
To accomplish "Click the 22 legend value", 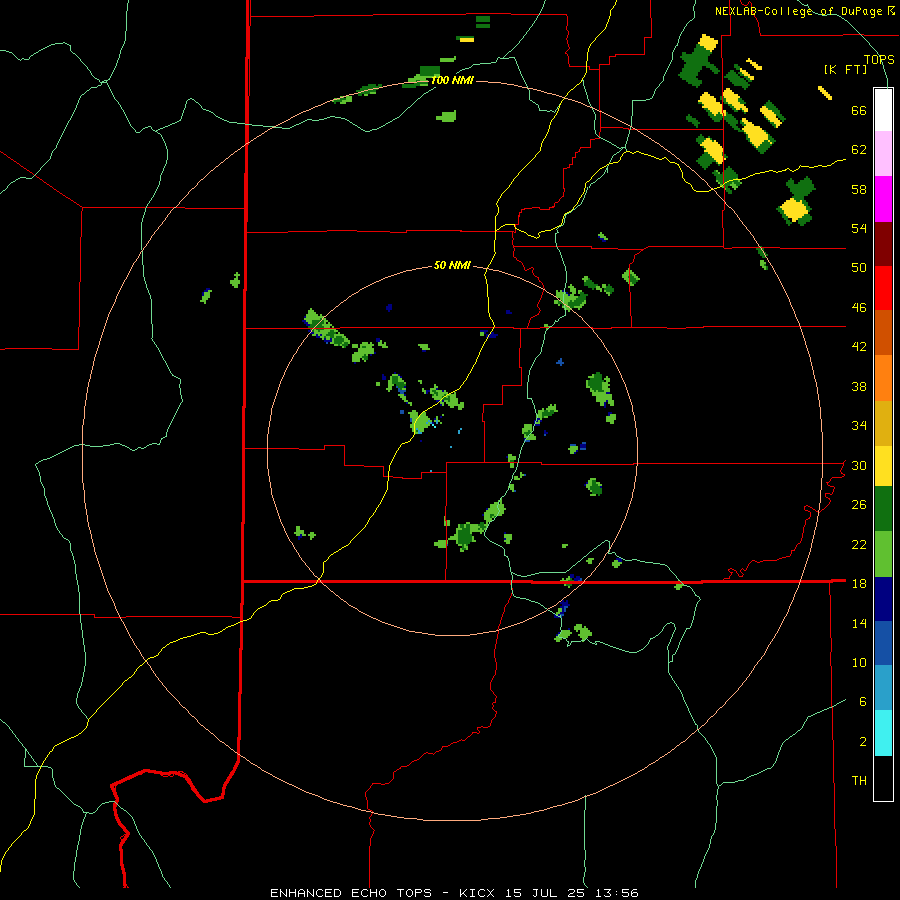I will (x=859, y=544).
